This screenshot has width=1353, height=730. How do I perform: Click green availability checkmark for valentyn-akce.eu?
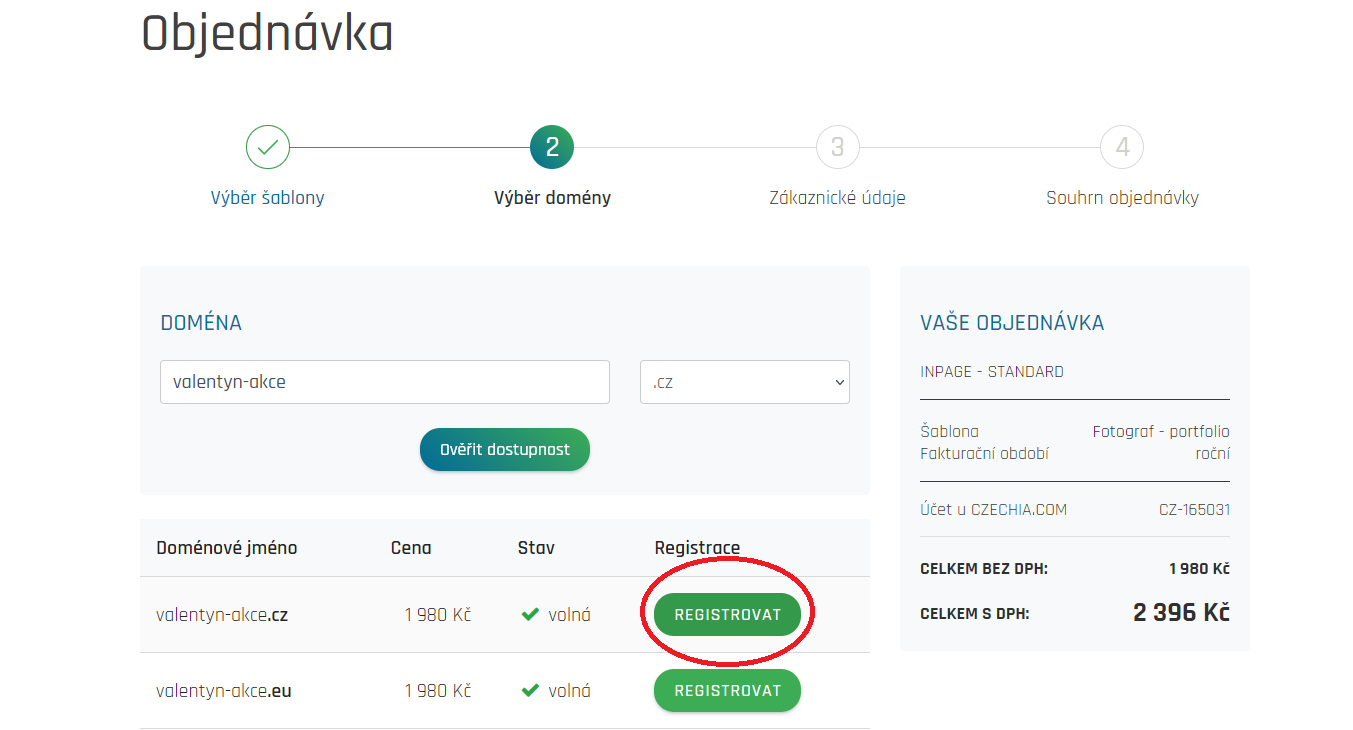[x=530, y=691]
